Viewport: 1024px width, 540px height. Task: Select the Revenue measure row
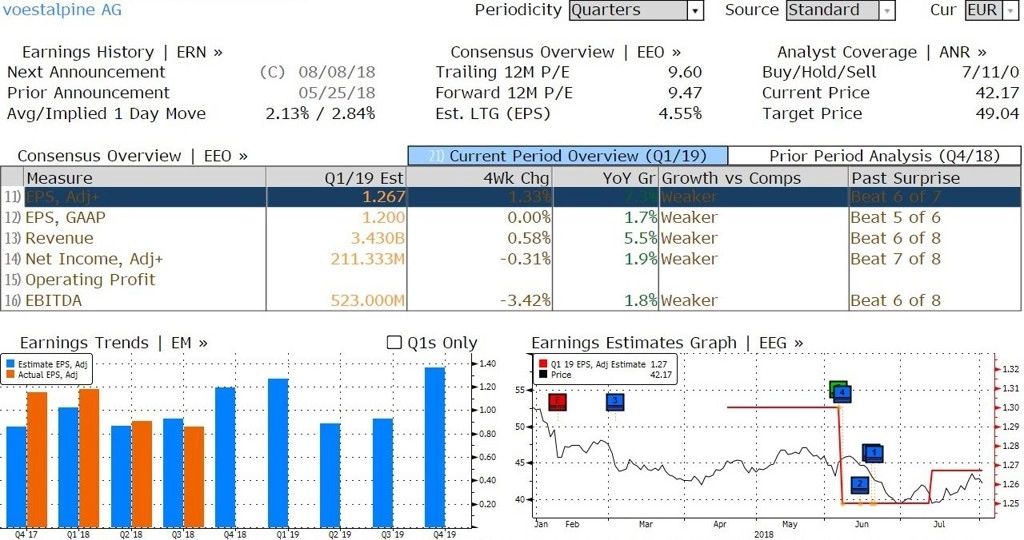(511, 238)
